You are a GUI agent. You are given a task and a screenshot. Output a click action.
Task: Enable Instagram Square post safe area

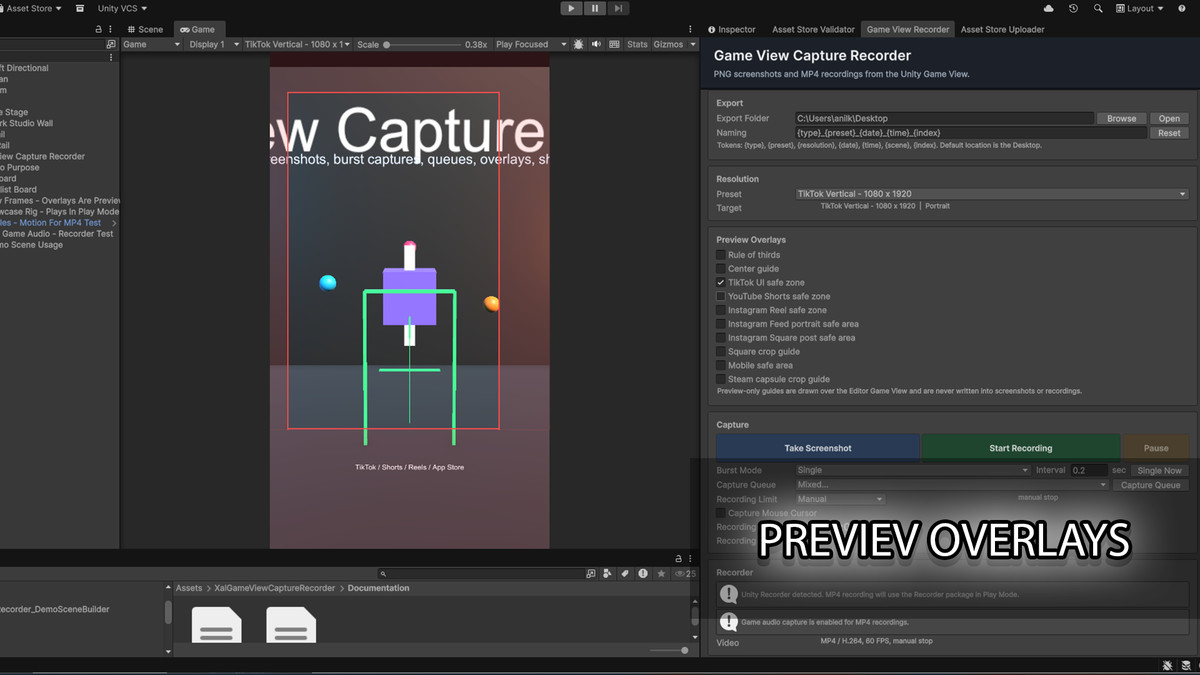tap(720, 338)
